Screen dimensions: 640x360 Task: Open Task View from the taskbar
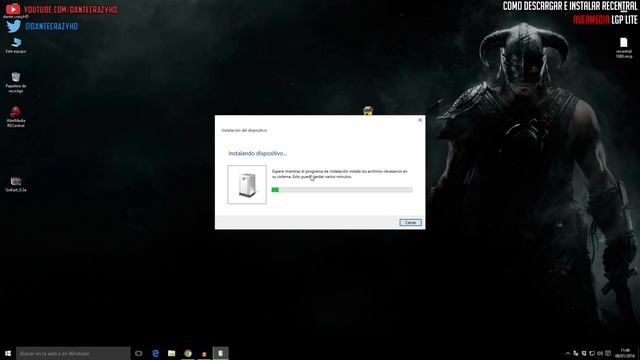pyautogui.click(x=139, y=353)
